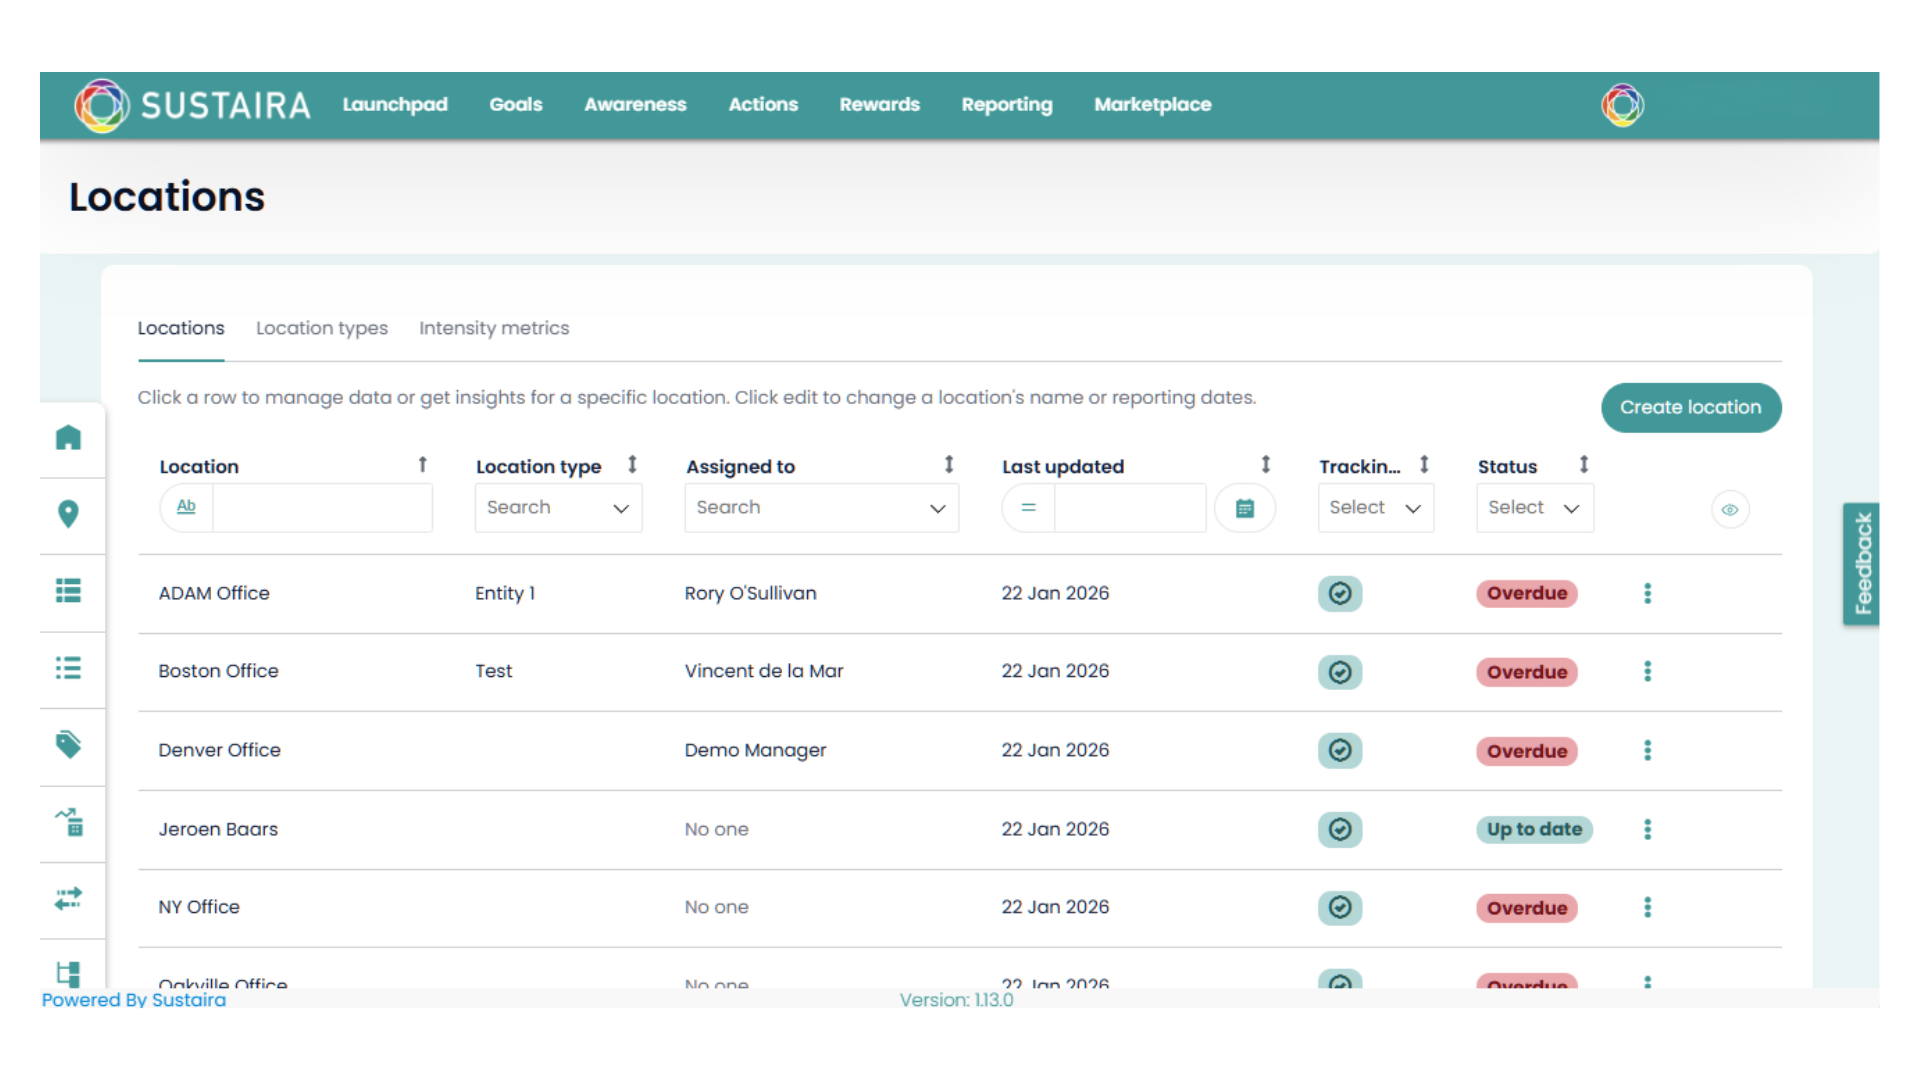This screenshot has height=1080, width=1920.
Task: Open the Status Select dropdown
Action: pos(1534,507)
